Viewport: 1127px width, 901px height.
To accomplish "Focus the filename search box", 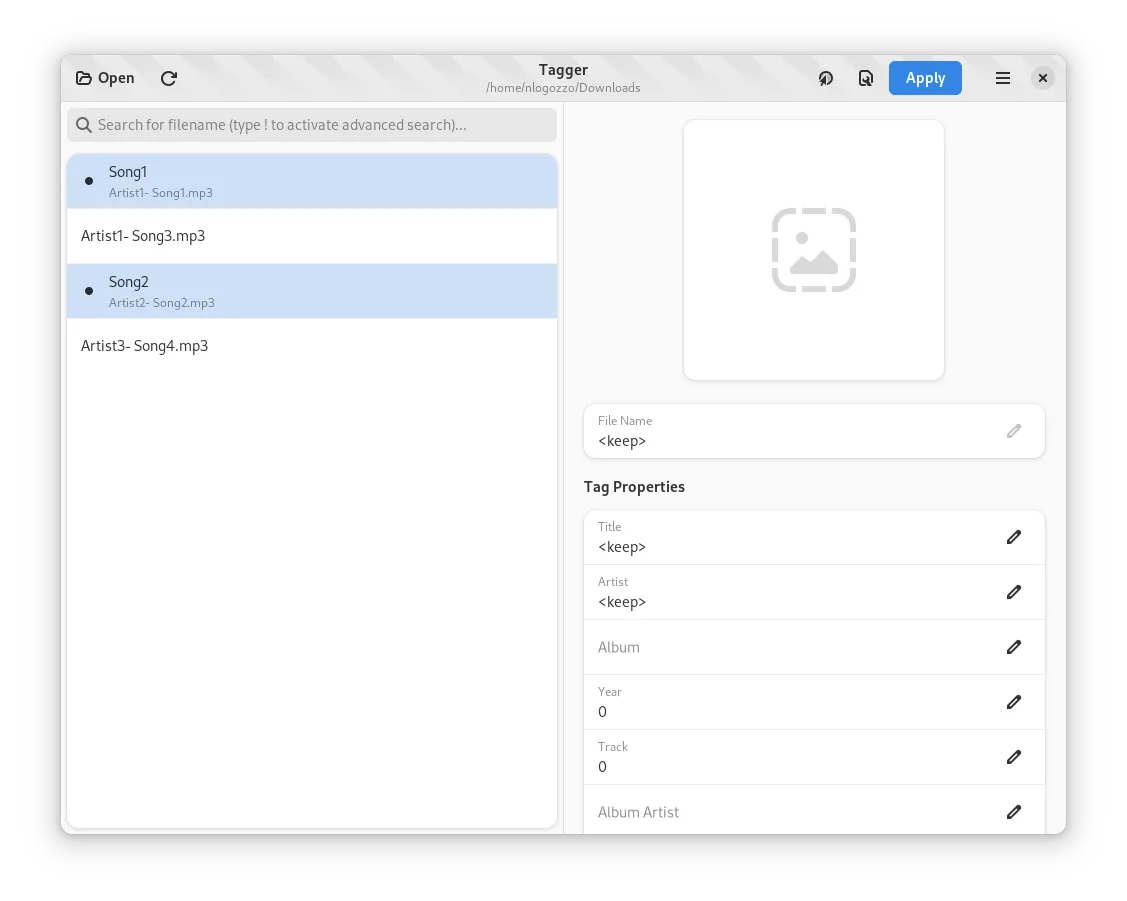I will pos(312,125).
